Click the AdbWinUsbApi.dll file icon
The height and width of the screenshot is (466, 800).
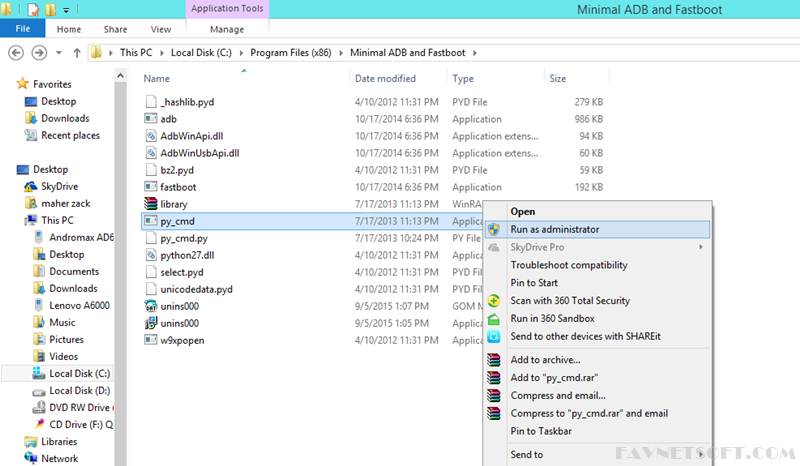click(151, 153)
